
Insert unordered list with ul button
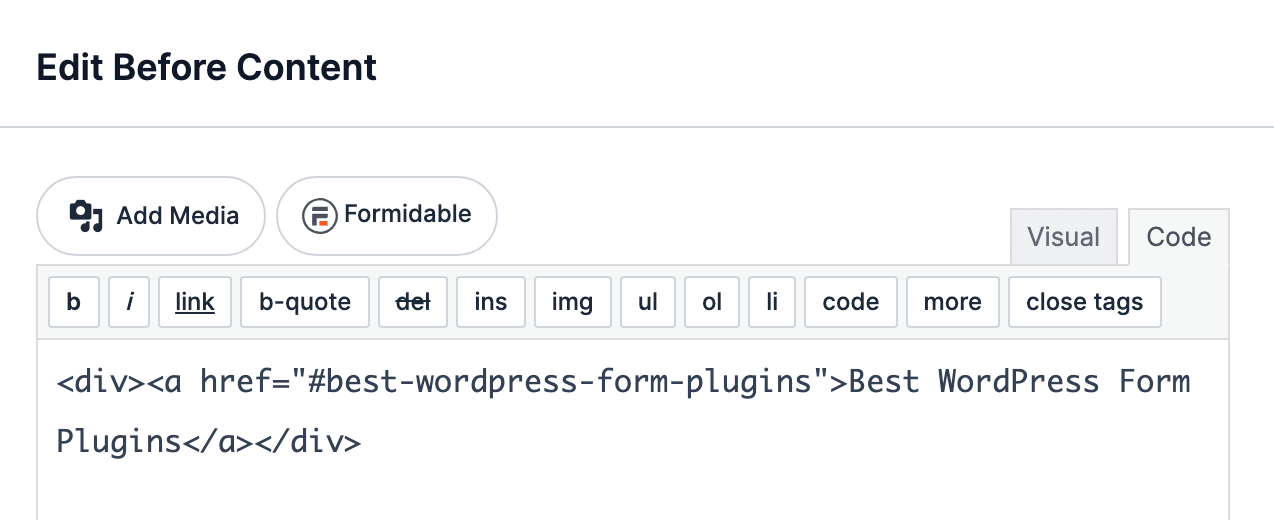(x=648, y=302)
